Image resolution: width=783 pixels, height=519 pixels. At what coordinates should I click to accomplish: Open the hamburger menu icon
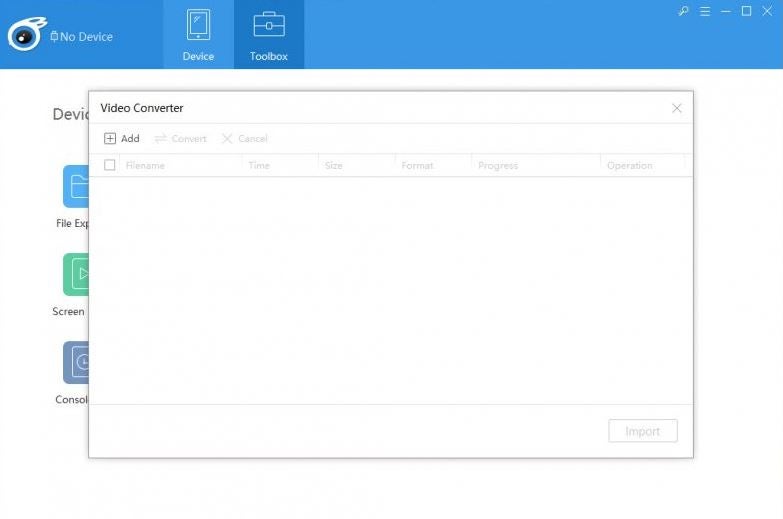(705, 11)
